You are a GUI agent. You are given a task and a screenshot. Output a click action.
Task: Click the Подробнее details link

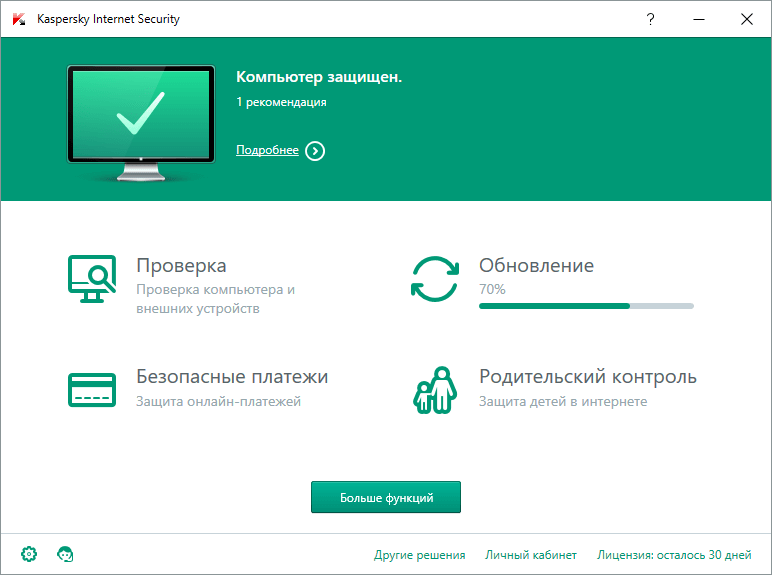click(x=267, y=150)
